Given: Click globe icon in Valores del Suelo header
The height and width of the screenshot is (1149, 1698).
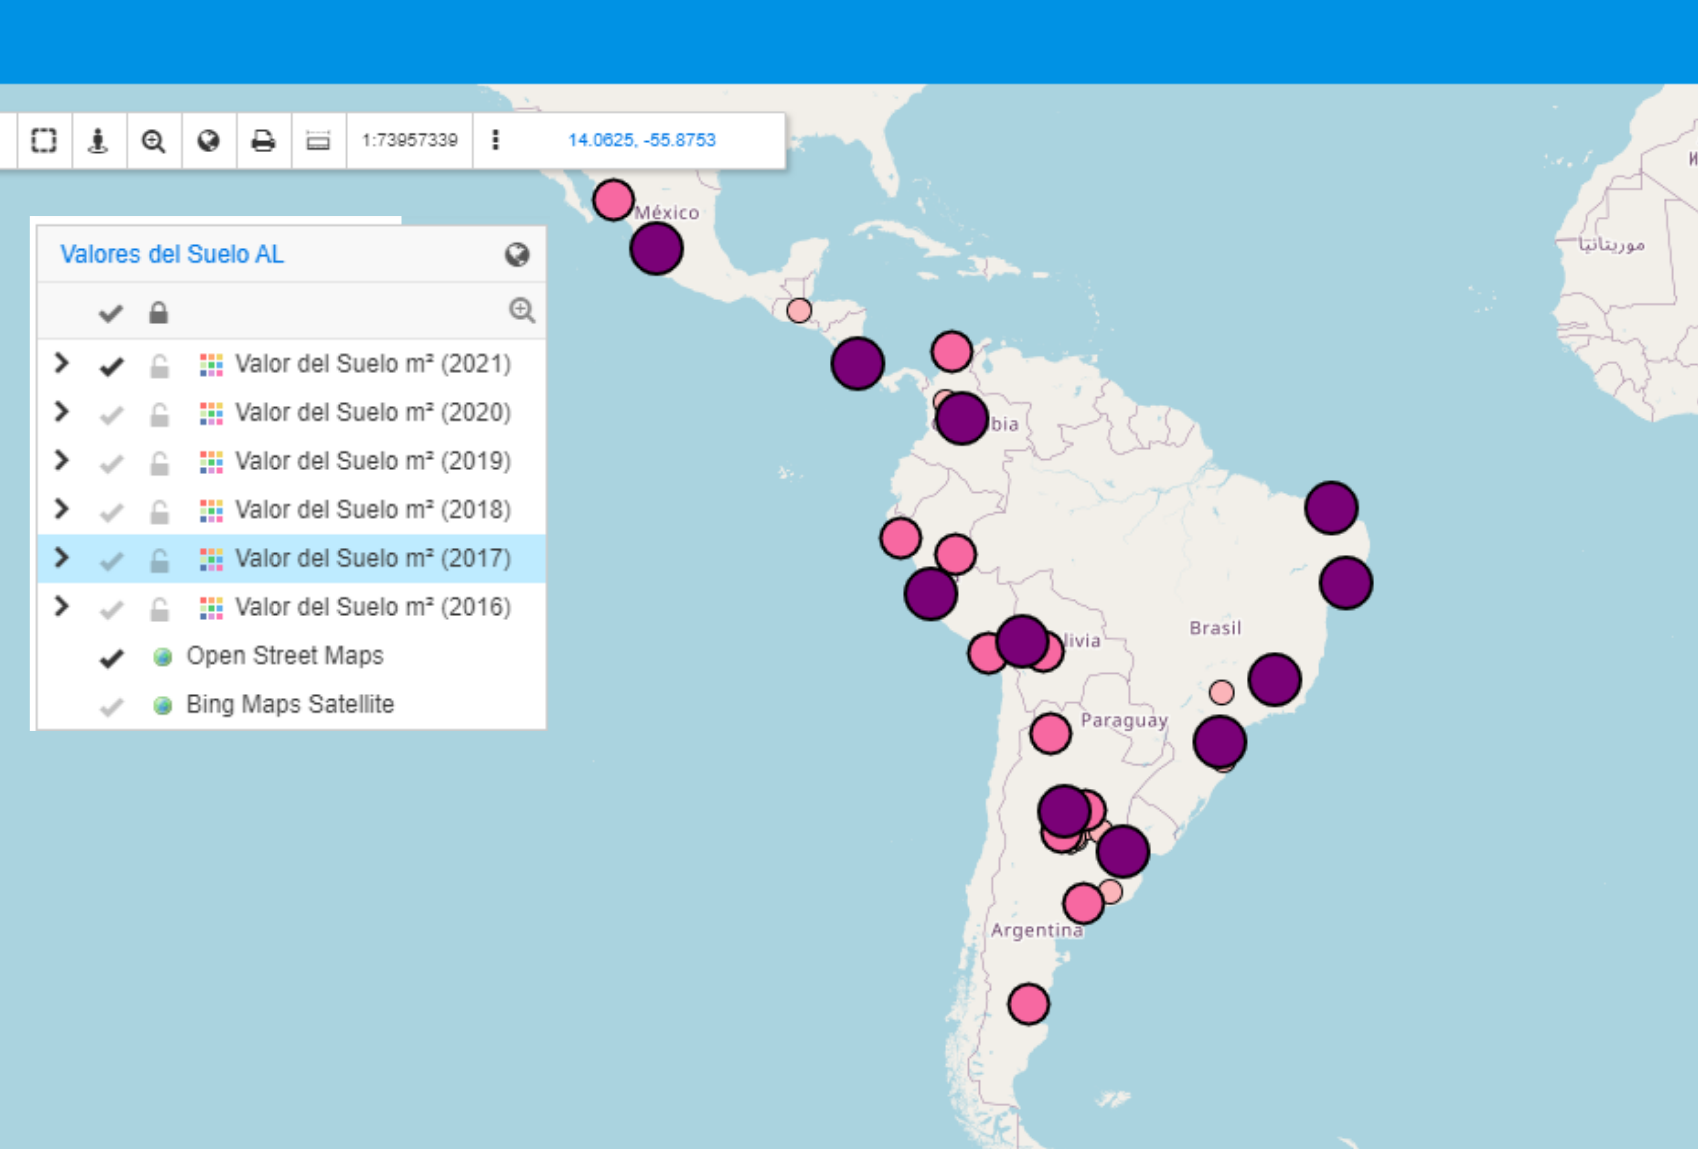Looking at the screenshot, I should pos(517,255).
